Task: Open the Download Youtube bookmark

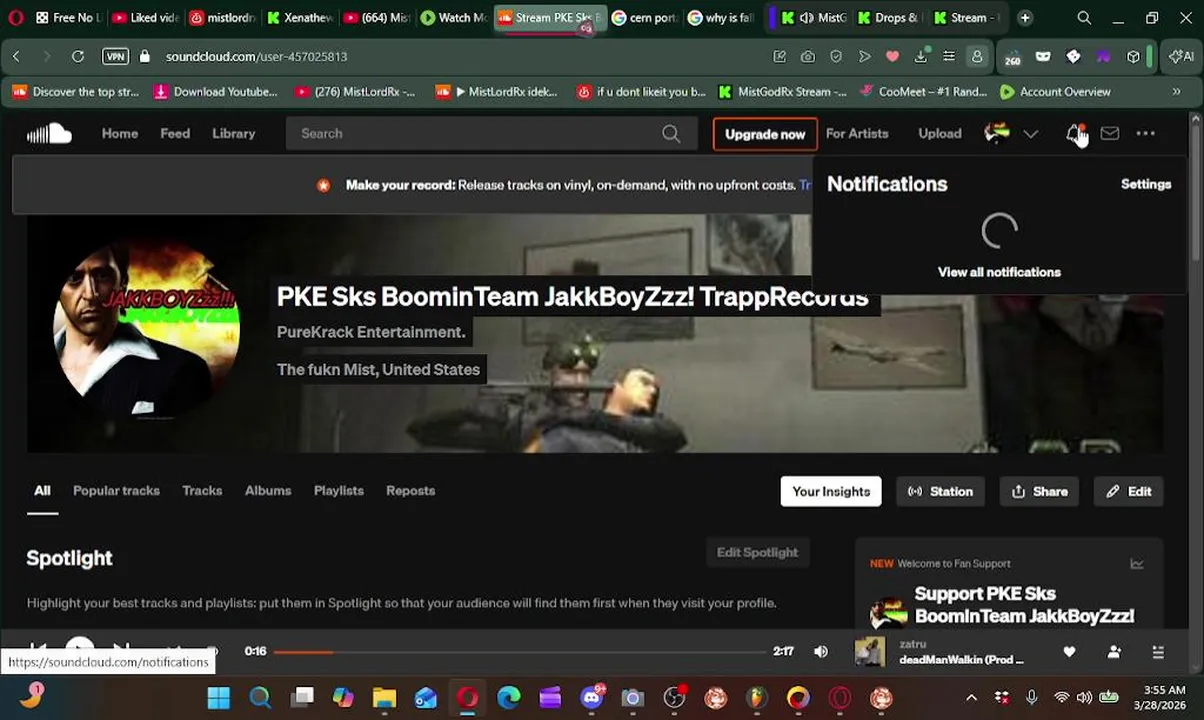Action: (216, 92)
